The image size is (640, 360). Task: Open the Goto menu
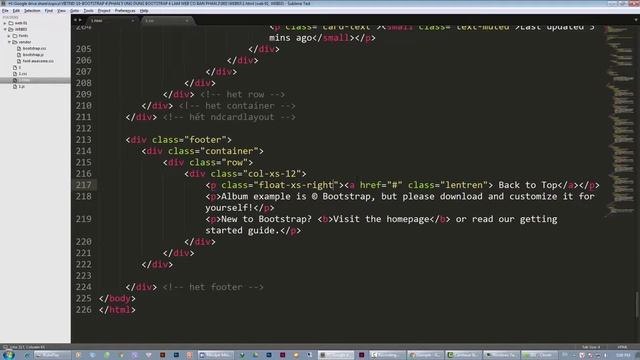click(74, 11)
